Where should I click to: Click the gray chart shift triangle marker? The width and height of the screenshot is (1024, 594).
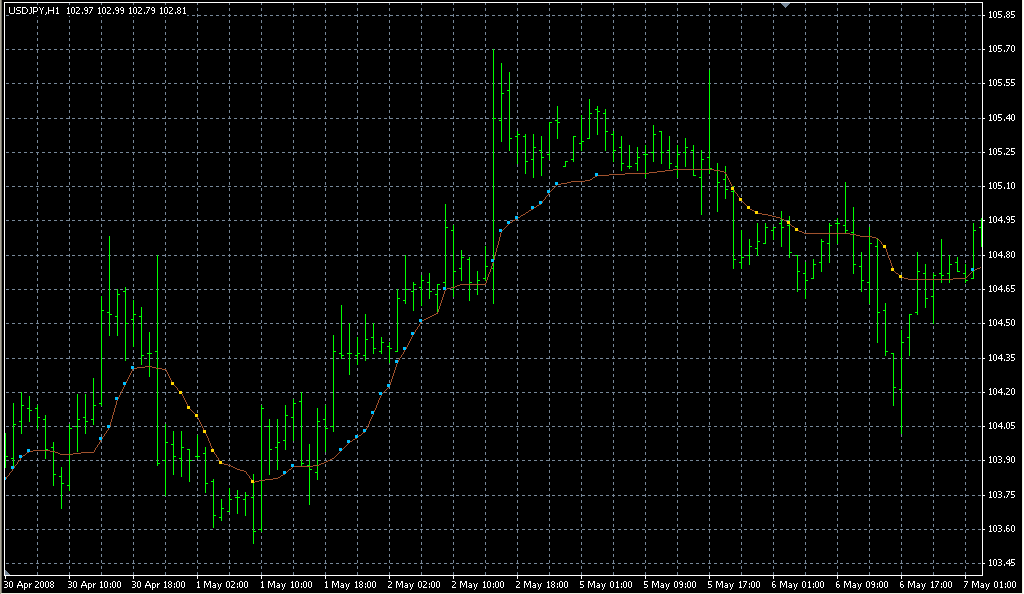786,5
